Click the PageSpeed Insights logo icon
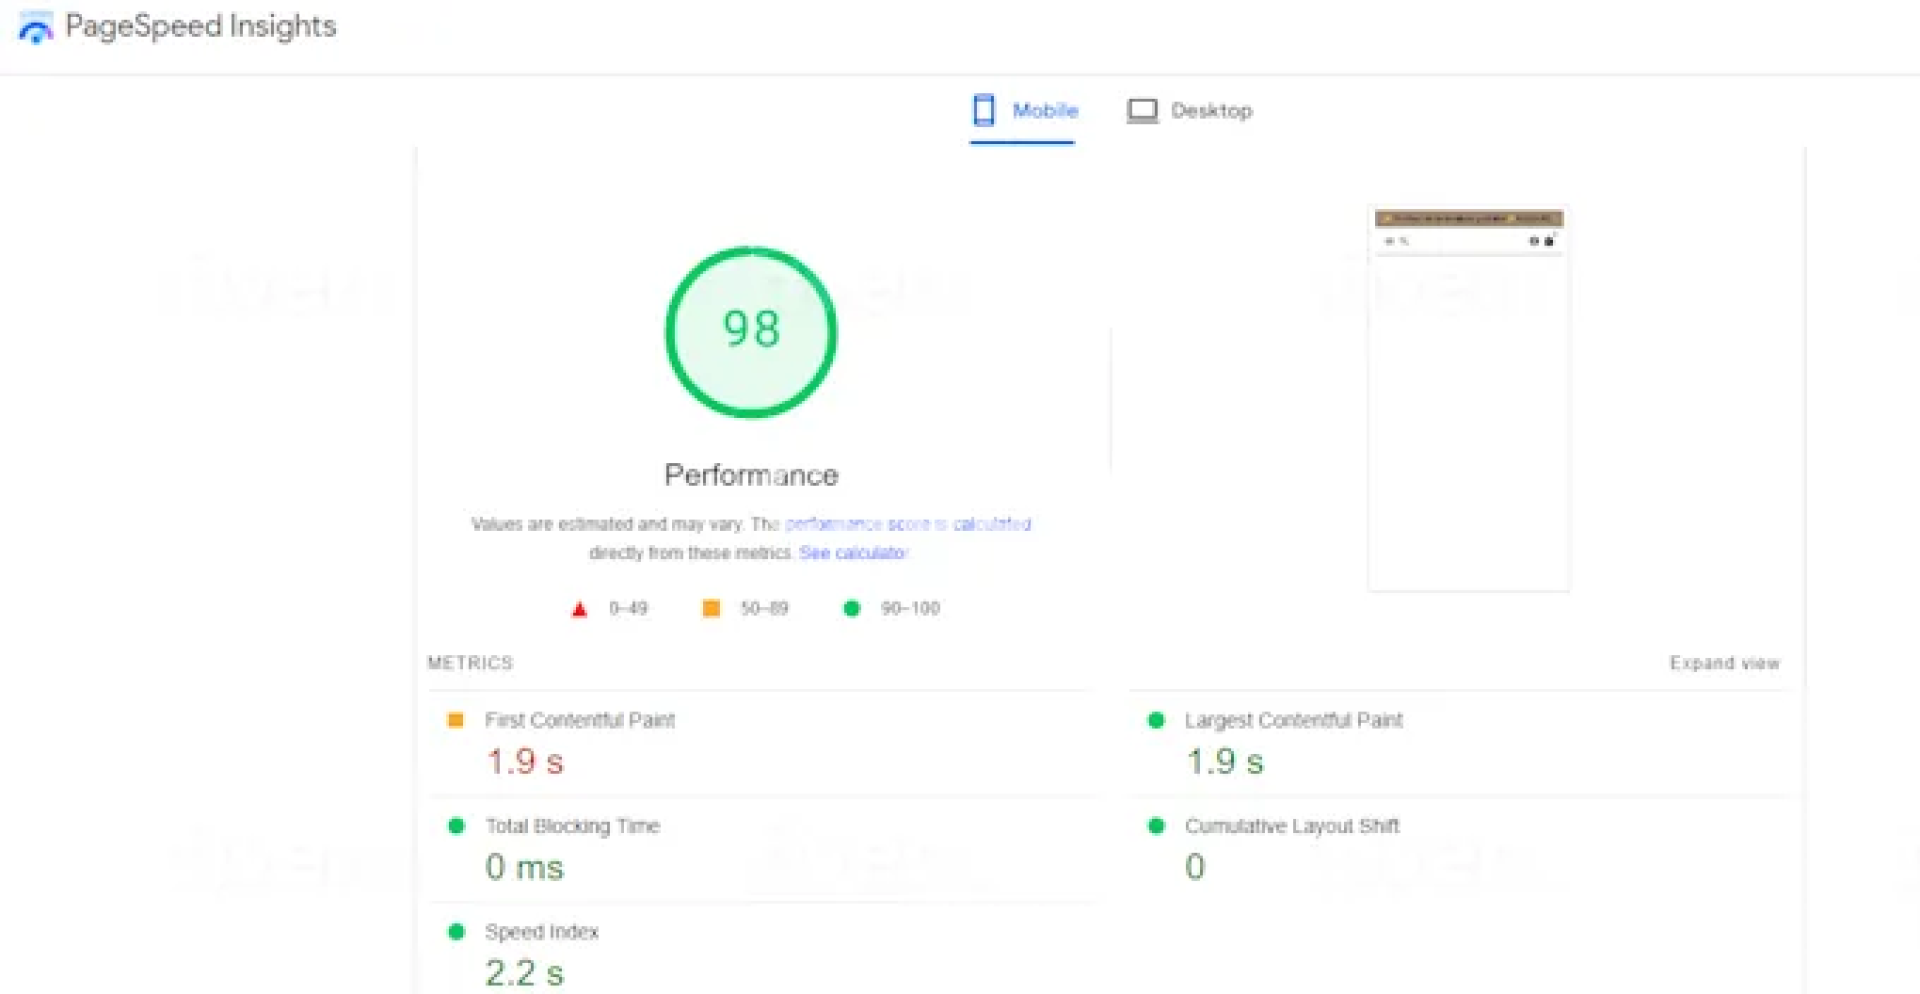Viewport: 1920px width, 994px height. pyautogui.click(x=36, y=28)
